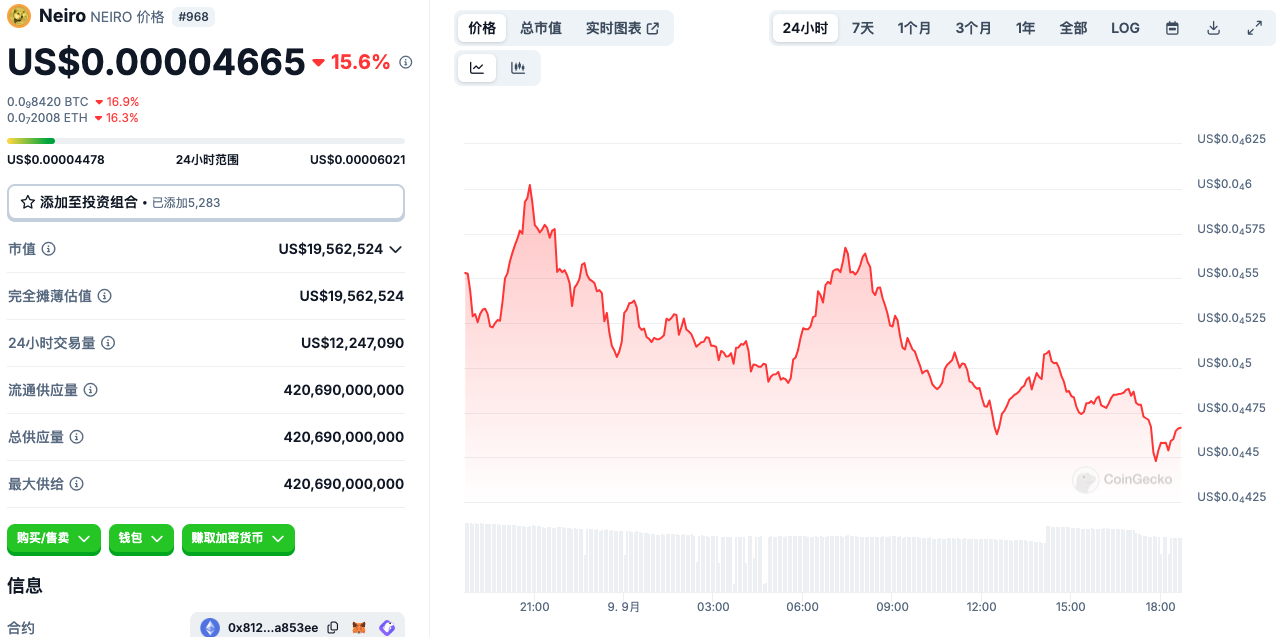Add token via MetaMask fox icon

point(359,628)
